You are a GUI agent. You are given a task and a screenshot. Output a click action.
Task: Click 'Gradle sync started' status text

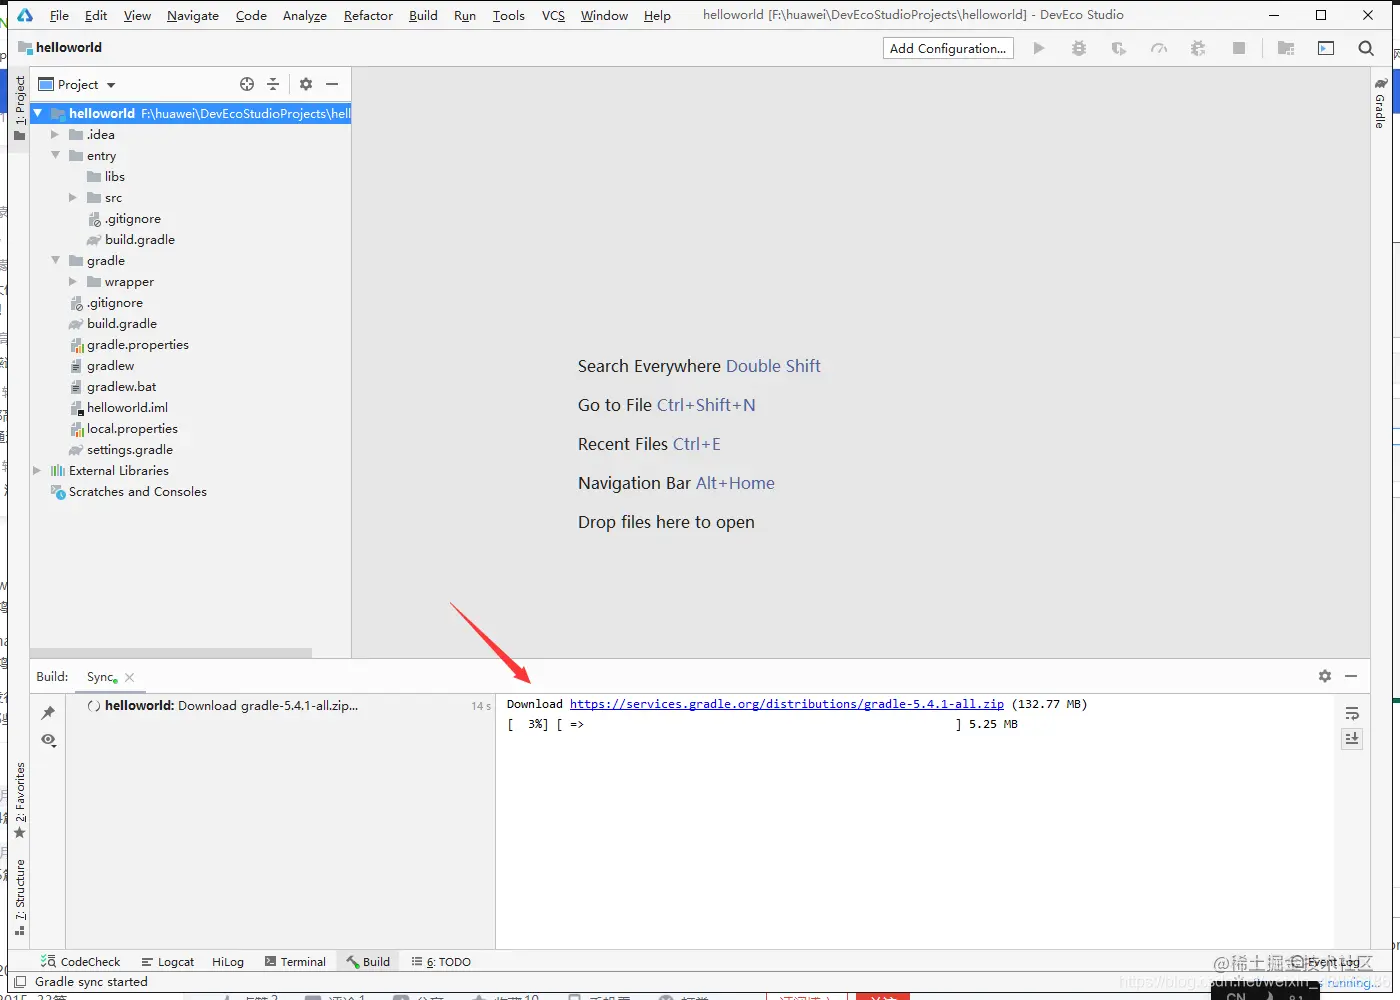point(91,982)
